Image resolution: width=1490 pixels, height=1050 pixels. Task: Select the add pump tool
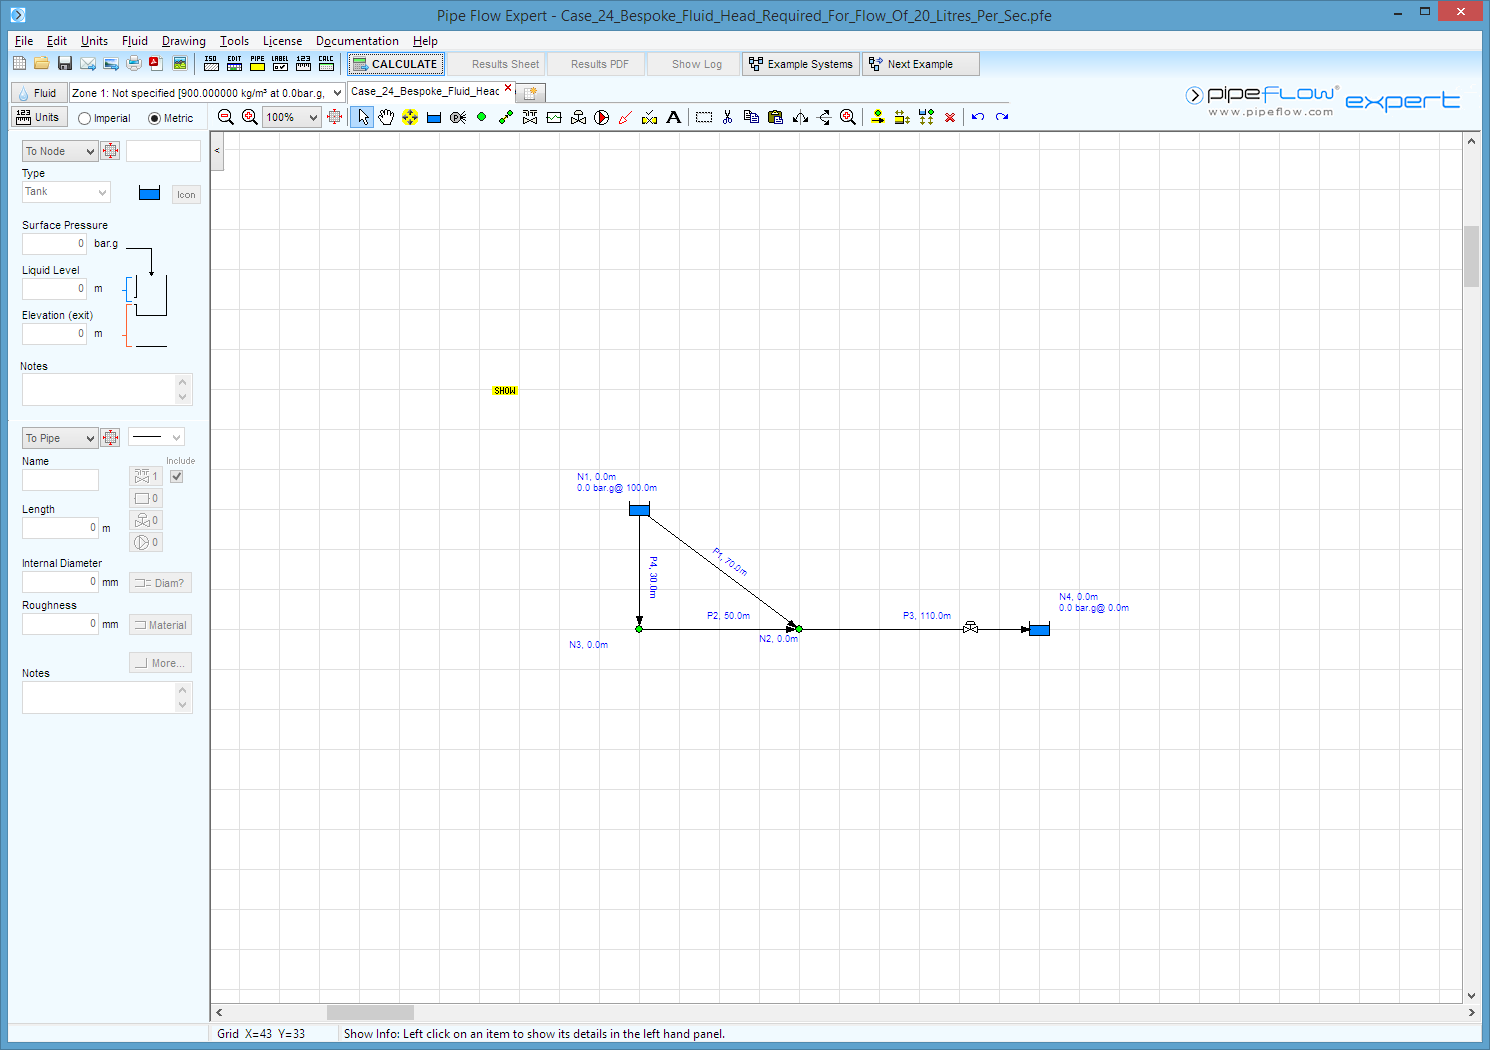click(602, 117)
